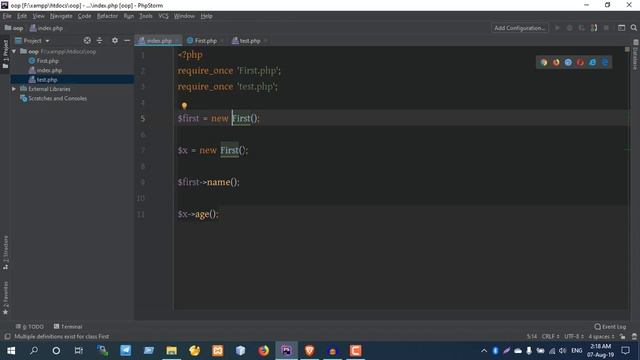Open in Chrome browser icon
Viewport: 640px width, 360px height.
(x=544, y=62)
